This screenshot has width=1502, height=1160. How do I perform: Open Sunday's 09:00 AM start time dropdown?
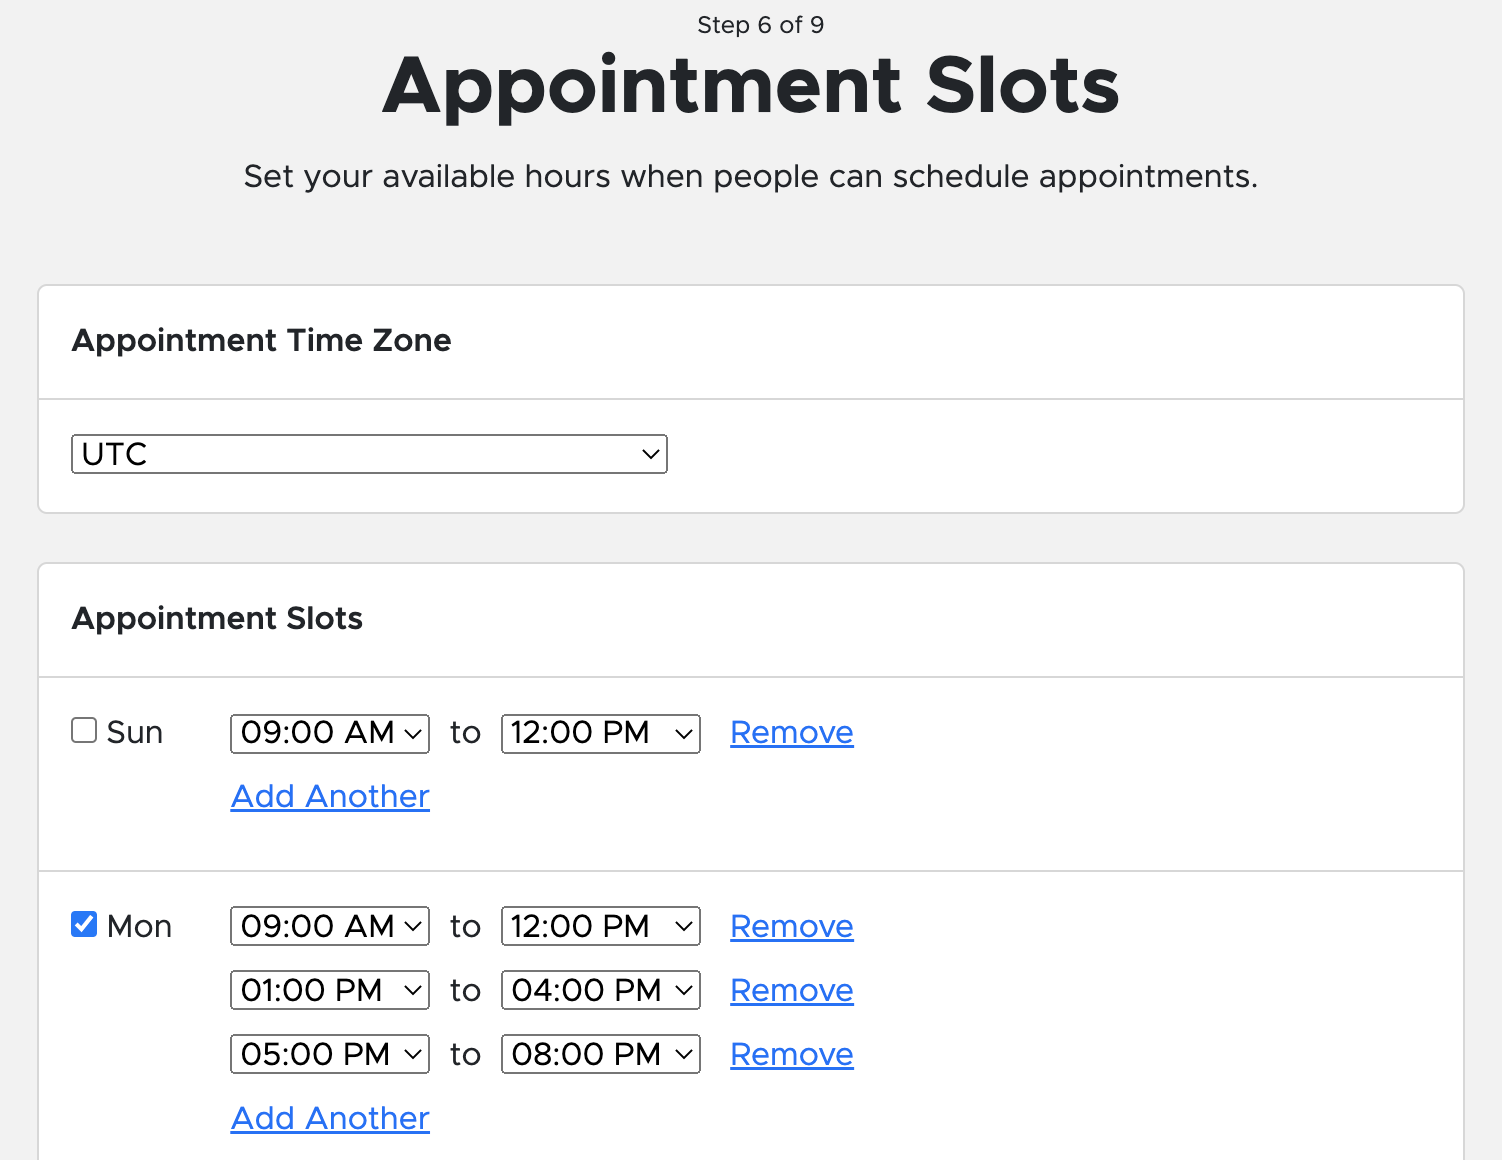click(x=330, y=733)
